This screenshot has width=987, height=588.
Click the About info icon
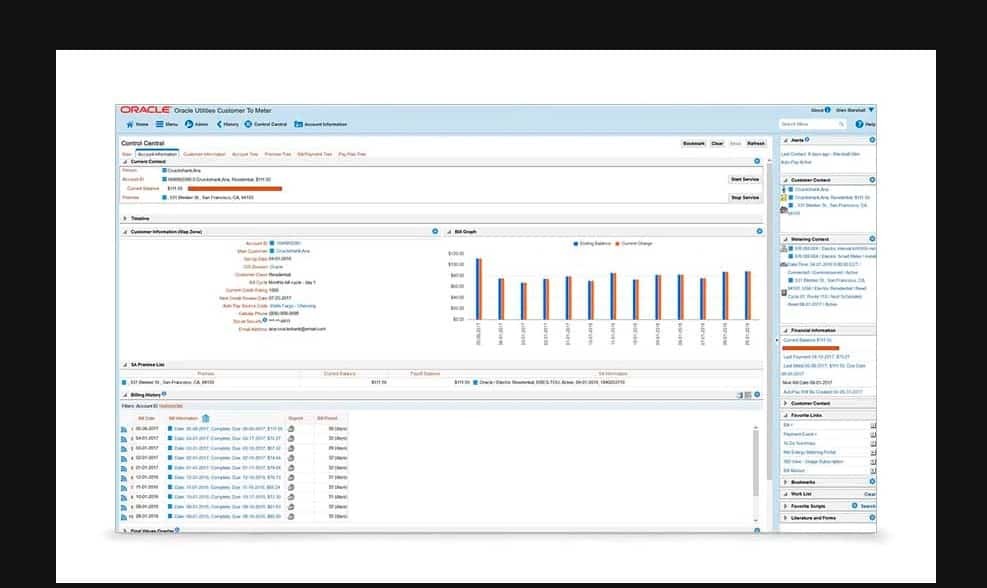pyautogui.click(x=827, y=110)
